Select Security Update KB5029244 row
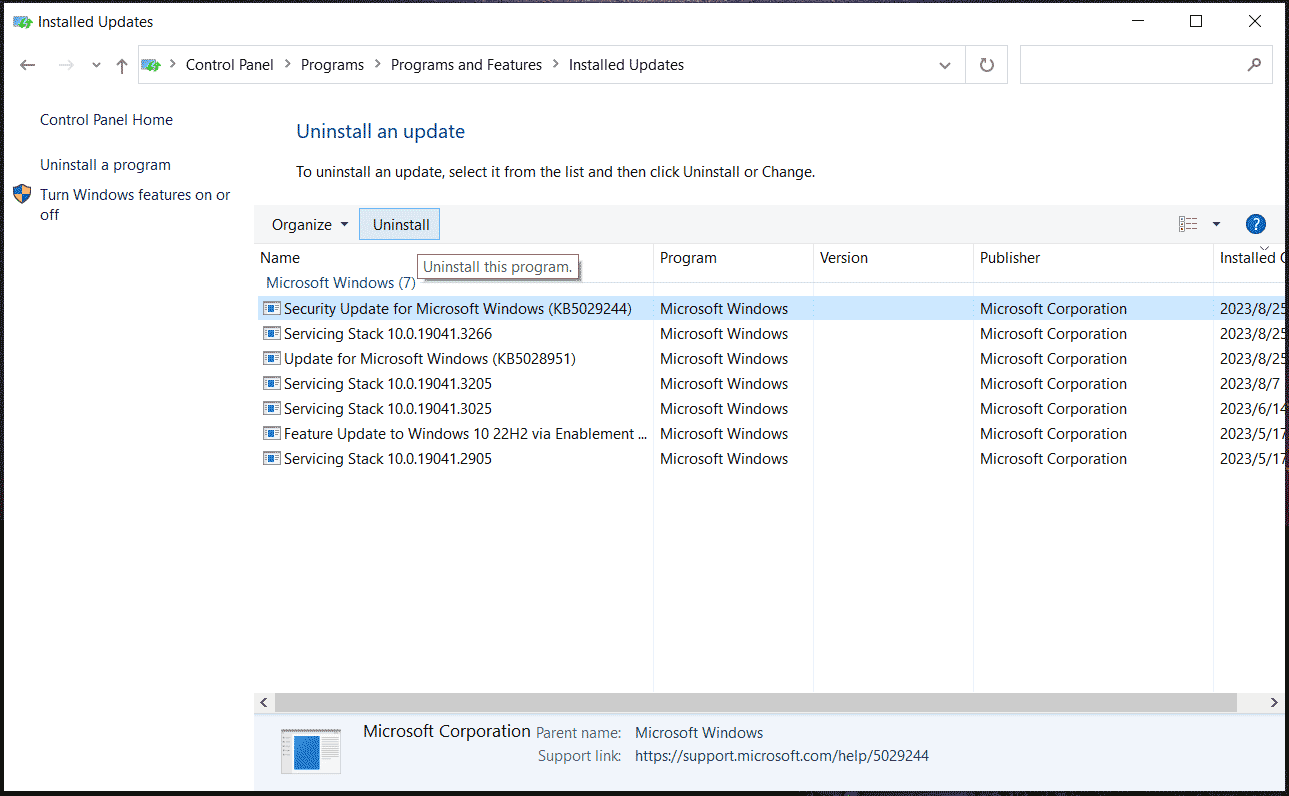This screenshot has width=1289, height=796. click(770, 309)
